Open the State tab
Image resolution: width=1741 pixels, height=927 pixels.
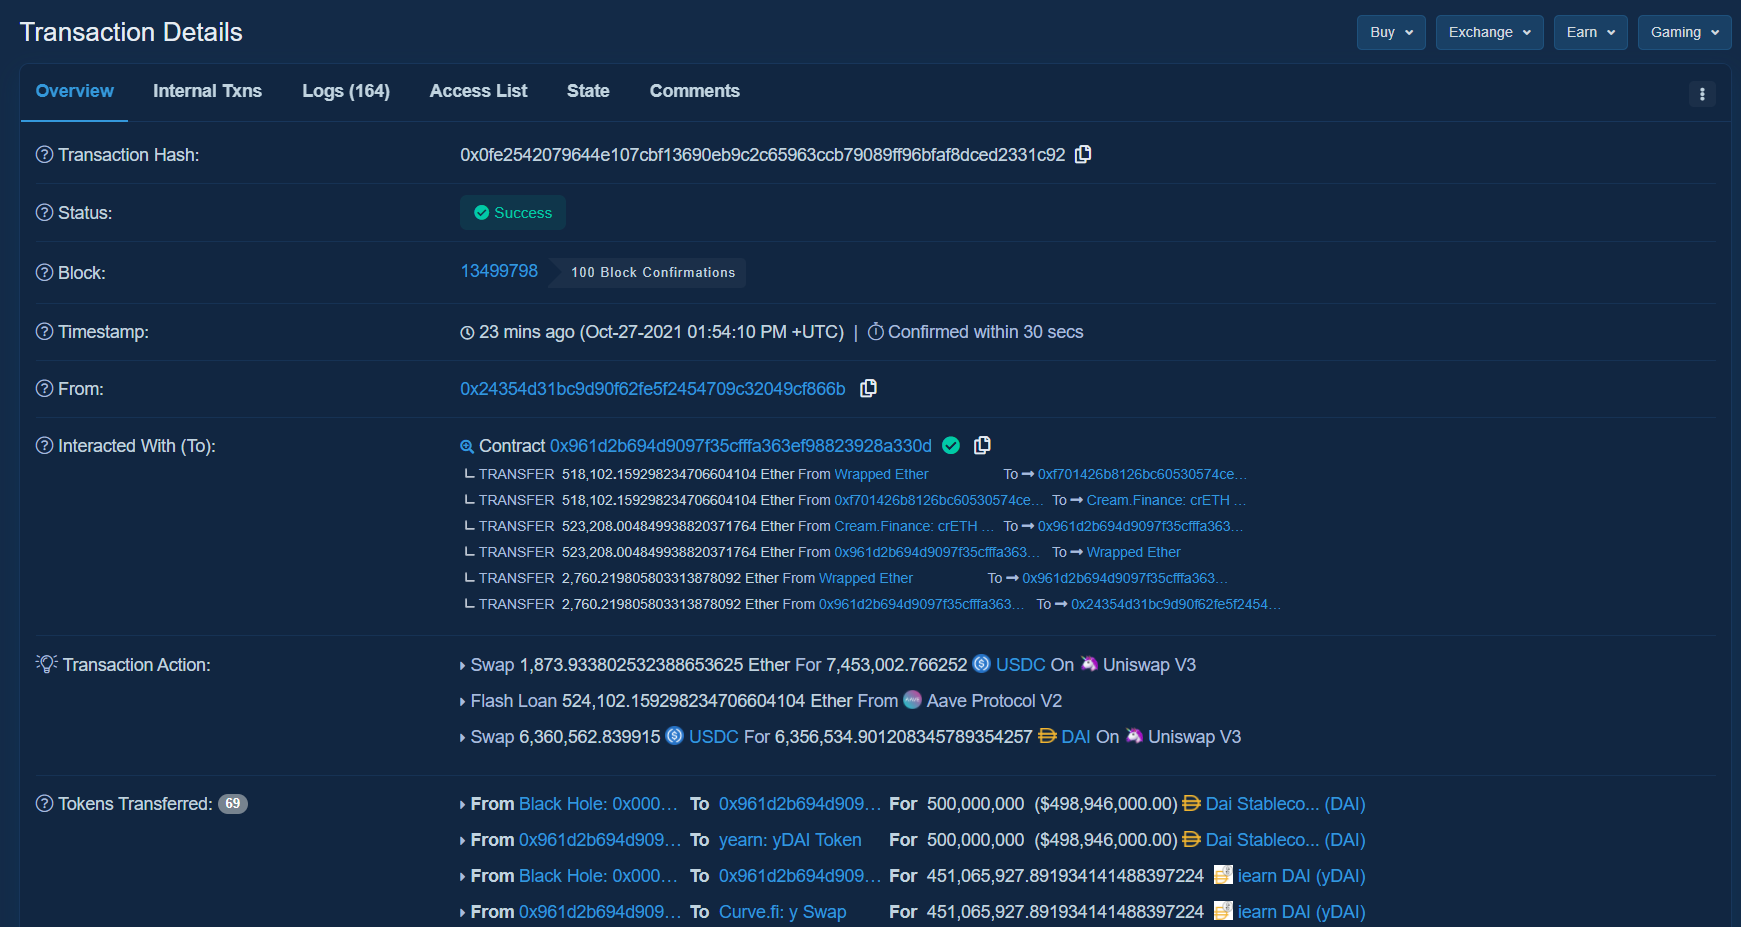click(x=588, y=91)
